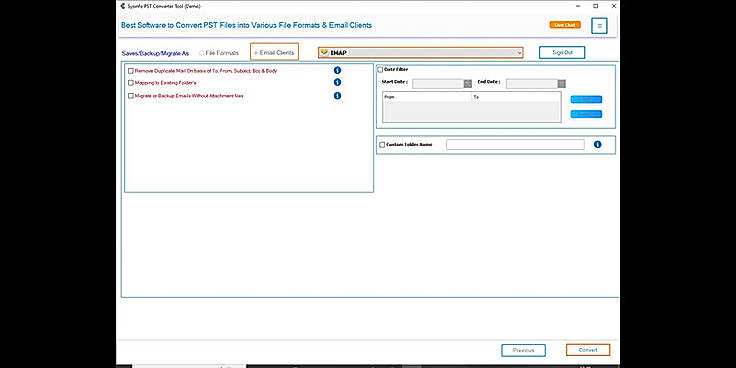
Task: Enable Remove Duplicate Mail checkbox
Action: coord(131,71)
